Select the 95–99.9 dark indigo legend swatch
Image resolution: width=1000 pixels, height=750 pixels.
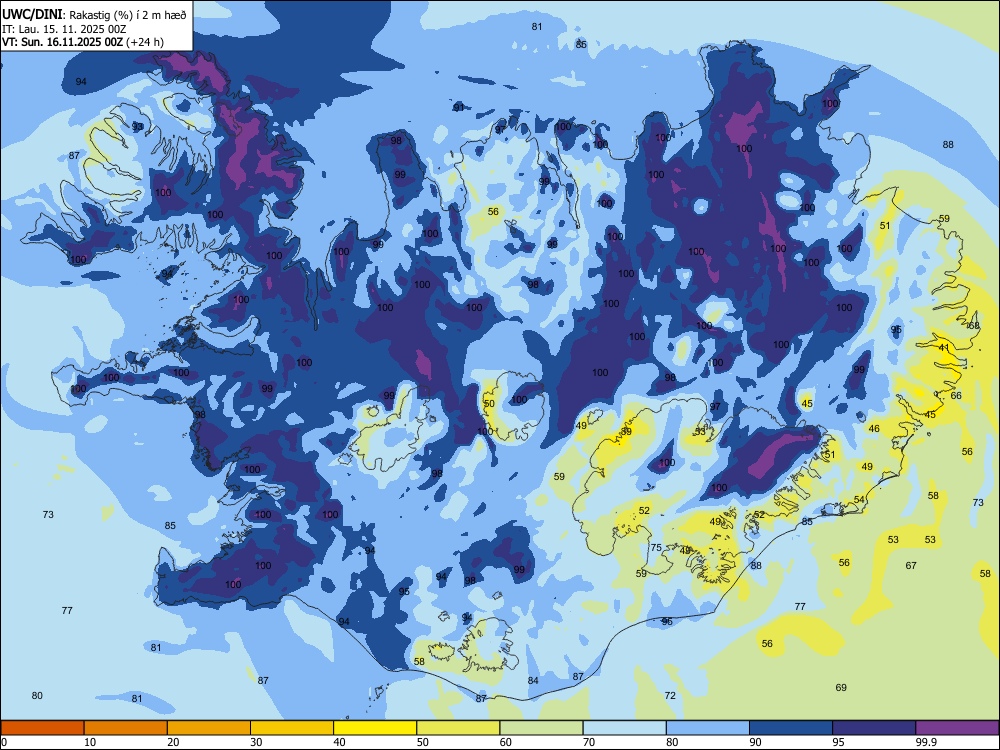pyautogui.click(x=874, y=728)
